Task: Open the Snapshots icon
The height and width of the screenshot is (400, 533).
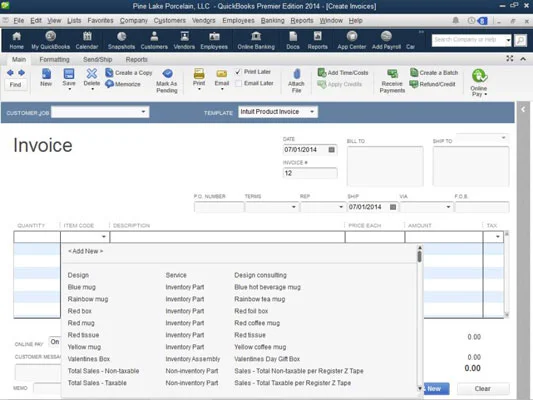Action: tap(121, 40)
